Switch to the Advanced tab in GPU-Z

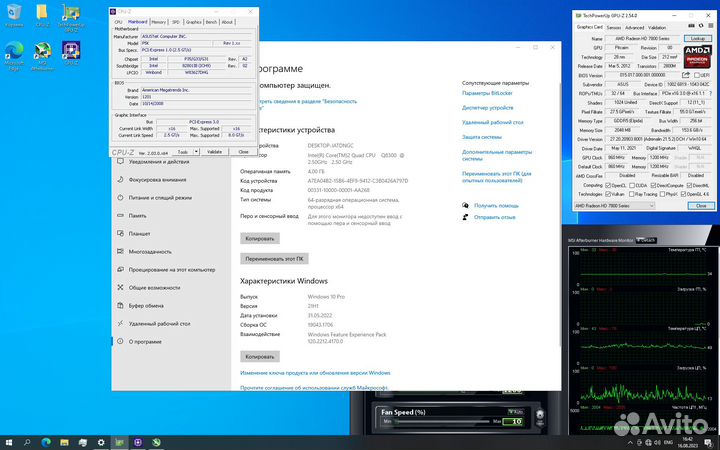pyautogui.click(x=634, y=28)
